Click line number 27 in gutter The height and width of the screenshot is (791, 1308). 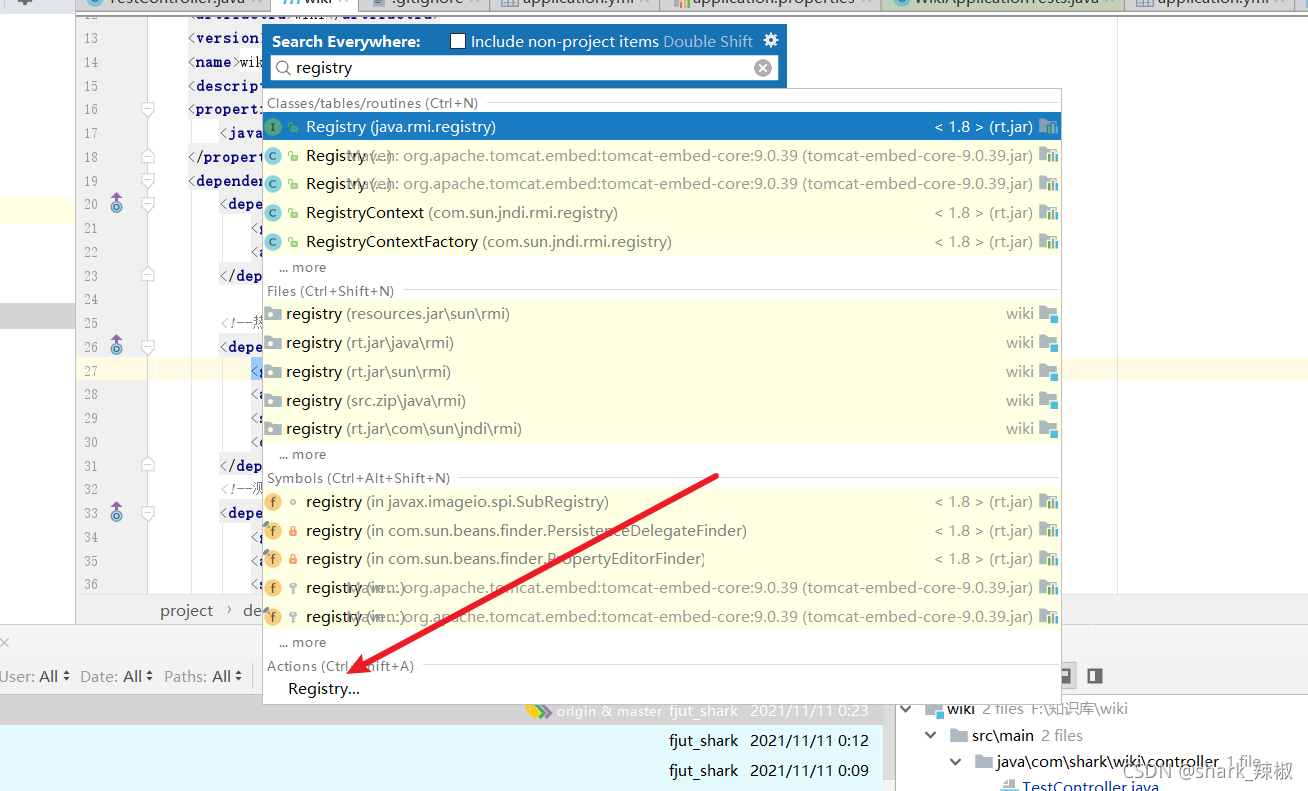click(91, 370)
